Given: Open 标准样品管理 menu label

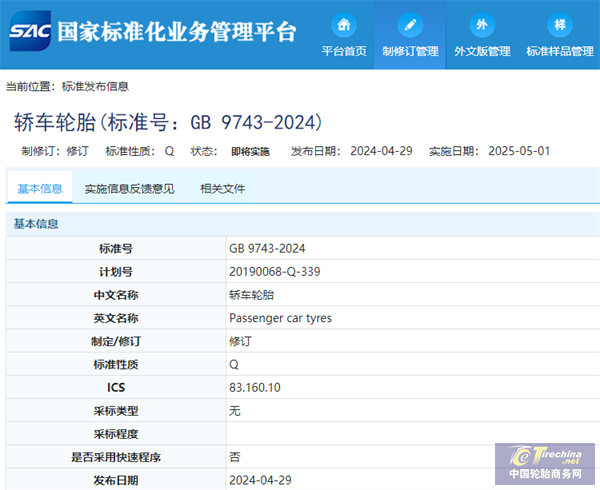Looking at the screenshot, I should coord(560,51).
